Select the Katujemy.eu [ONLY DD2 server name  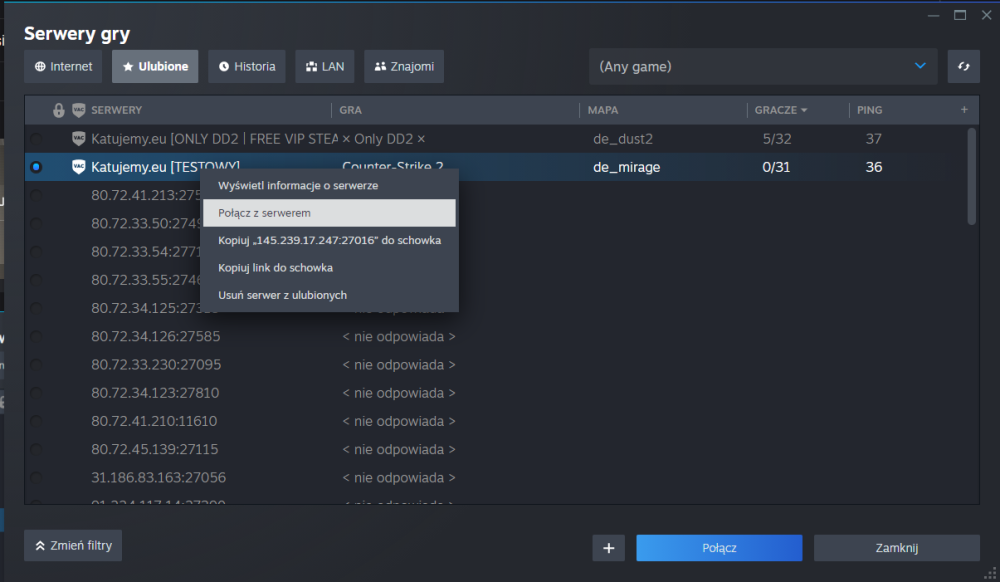[214, 138]
